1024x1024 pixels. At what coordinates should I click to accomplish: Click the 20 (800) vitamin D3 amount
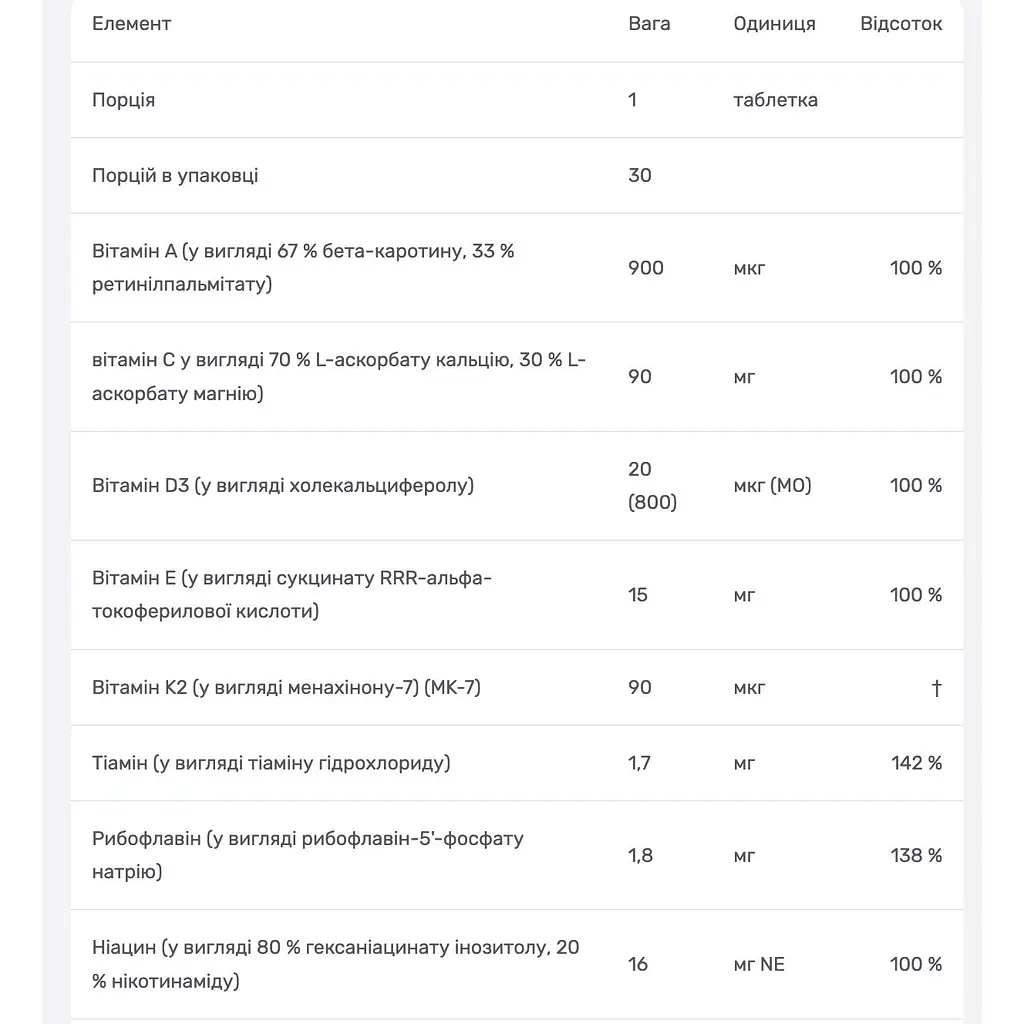(652, 486)
